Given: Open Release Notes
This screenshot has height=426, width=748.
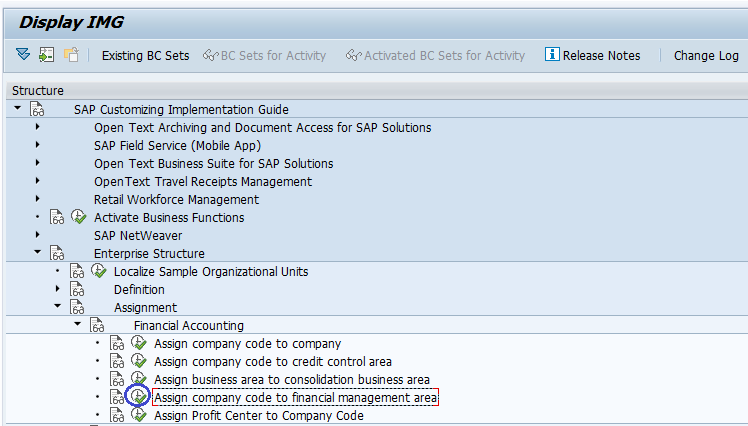Looking at the screenshot, I should point(593,56).
